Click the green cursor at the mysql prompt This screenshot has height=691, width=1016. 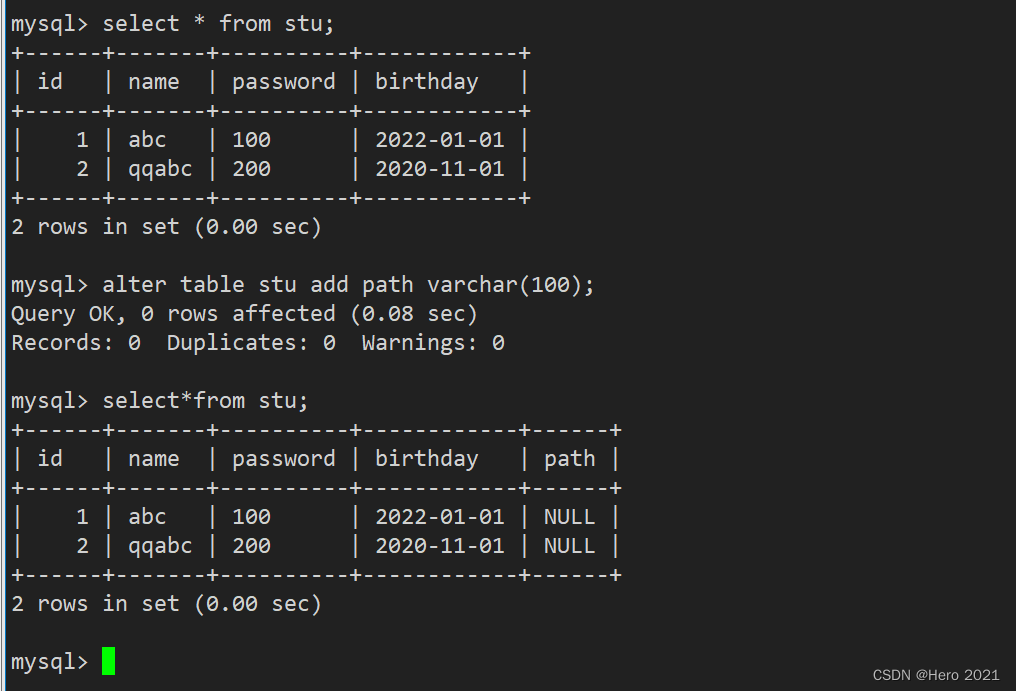click(x=108, y=661)
